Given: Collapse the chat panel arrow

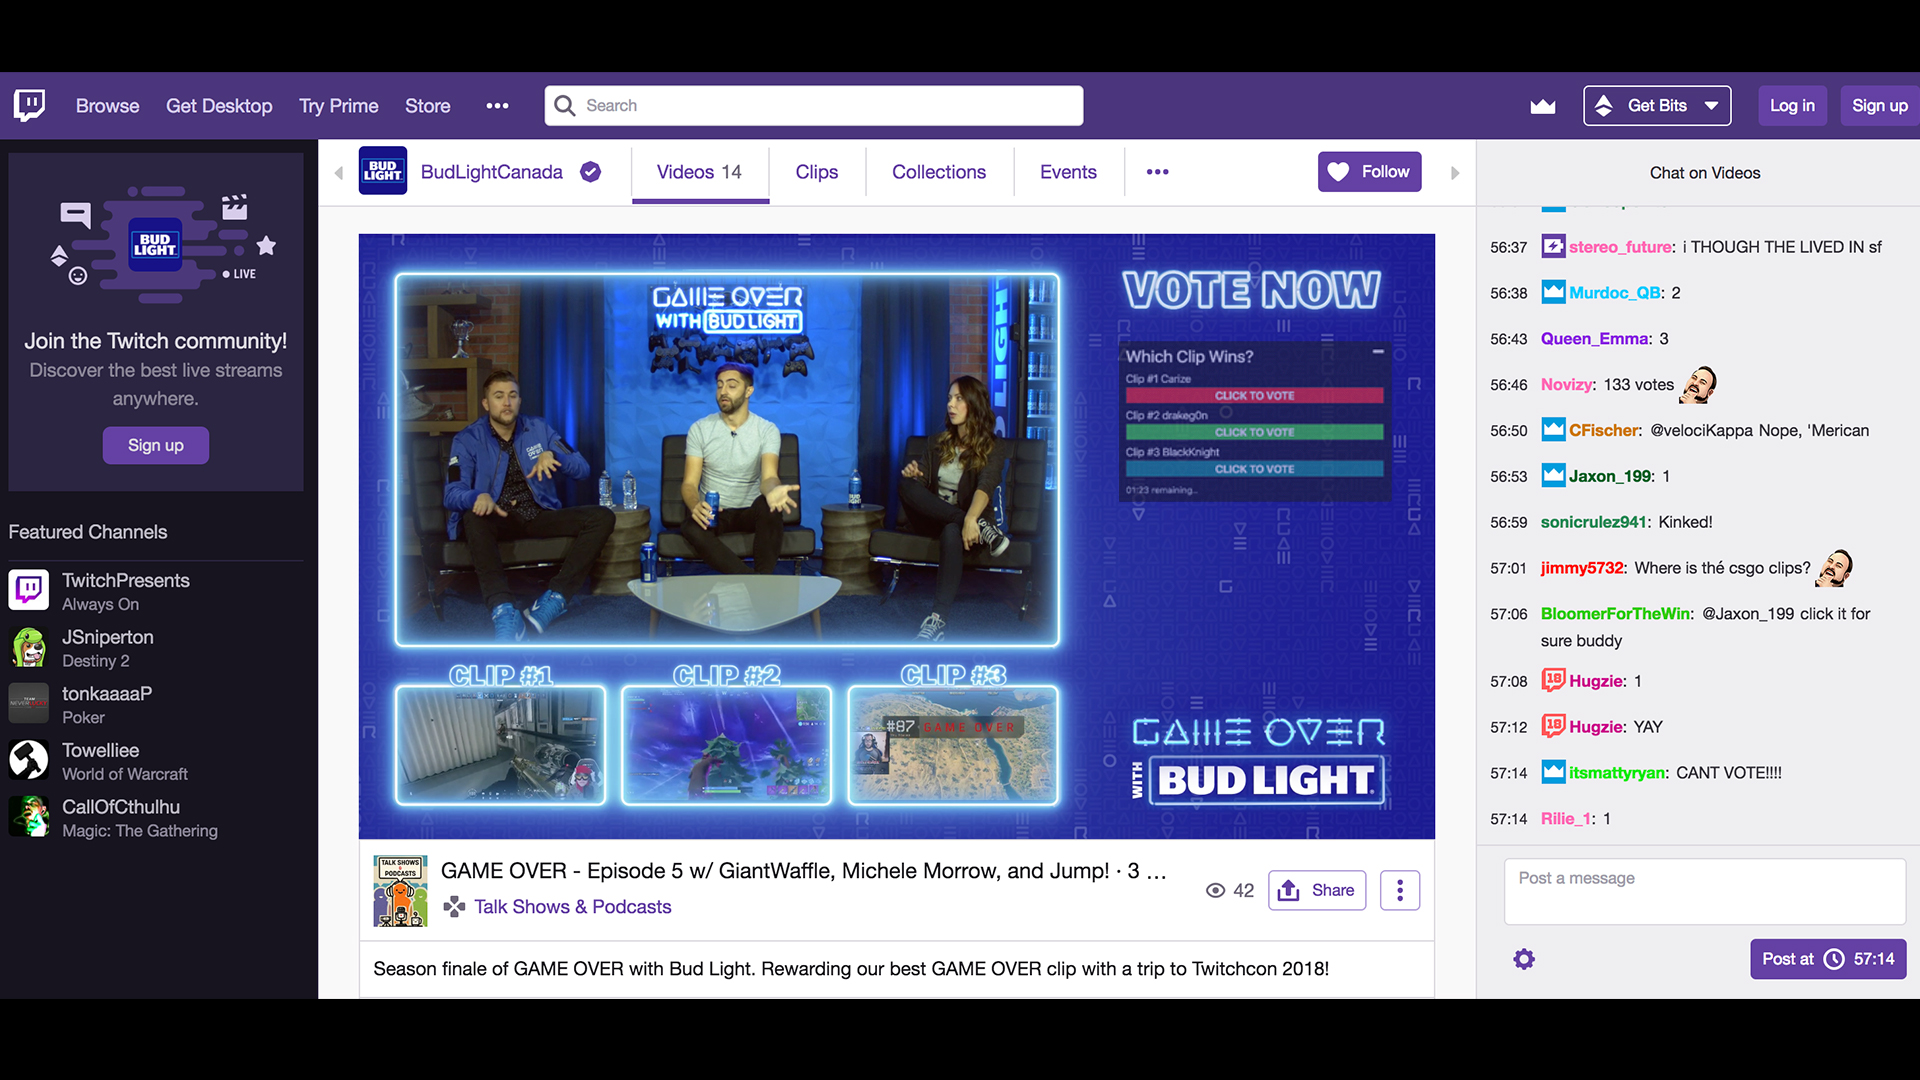Looking at the screenshot, I should click(1455, 173).
